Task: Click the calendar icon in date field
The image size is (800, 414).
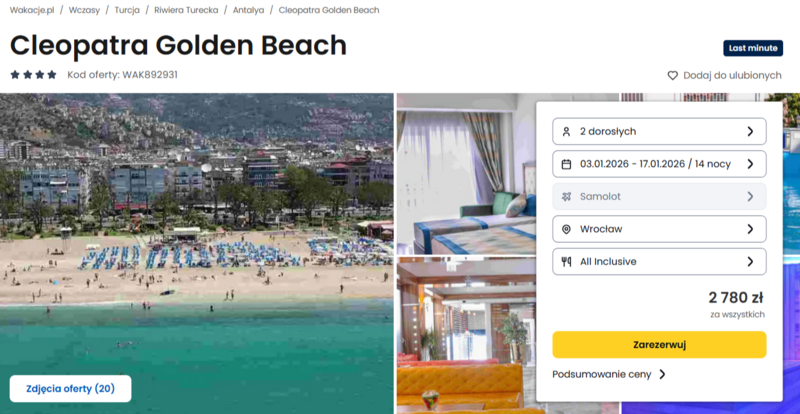Action: (566, 164)
